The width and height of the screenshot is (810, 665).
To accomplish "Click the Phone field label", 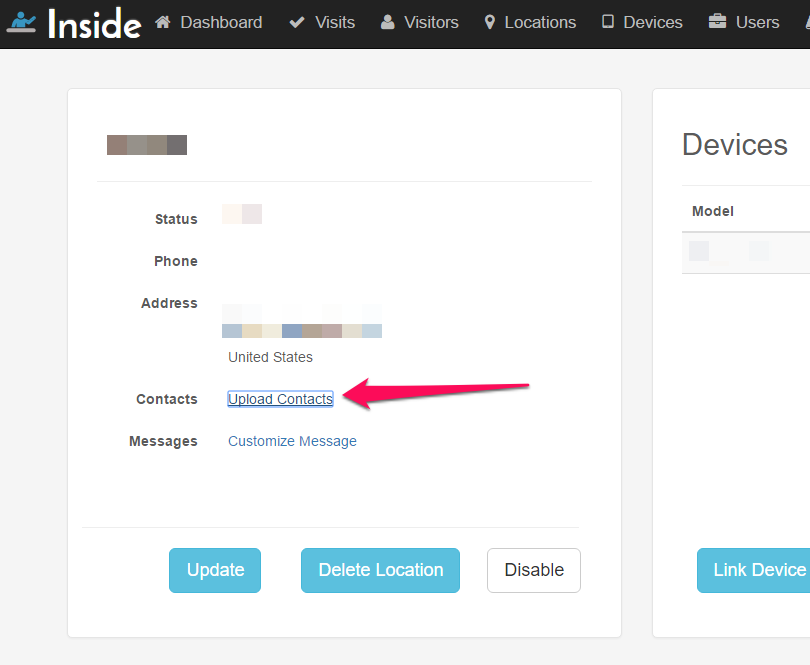I will 176,261.
